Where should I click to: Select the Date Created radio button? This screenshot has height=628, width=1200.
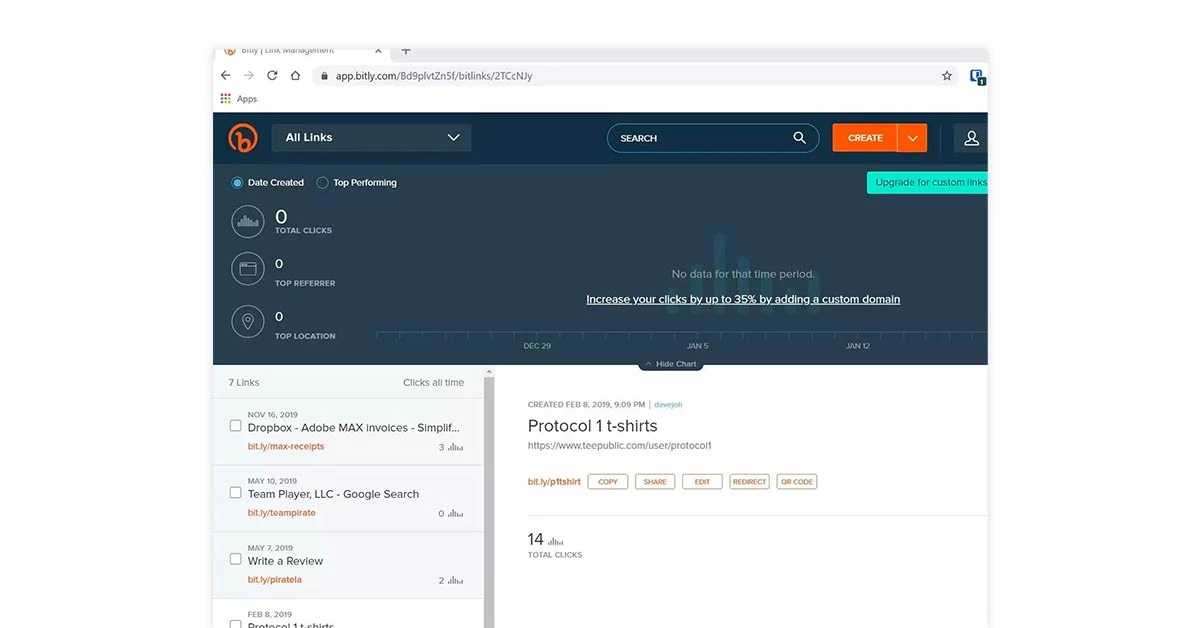click(x=237, y=183)
